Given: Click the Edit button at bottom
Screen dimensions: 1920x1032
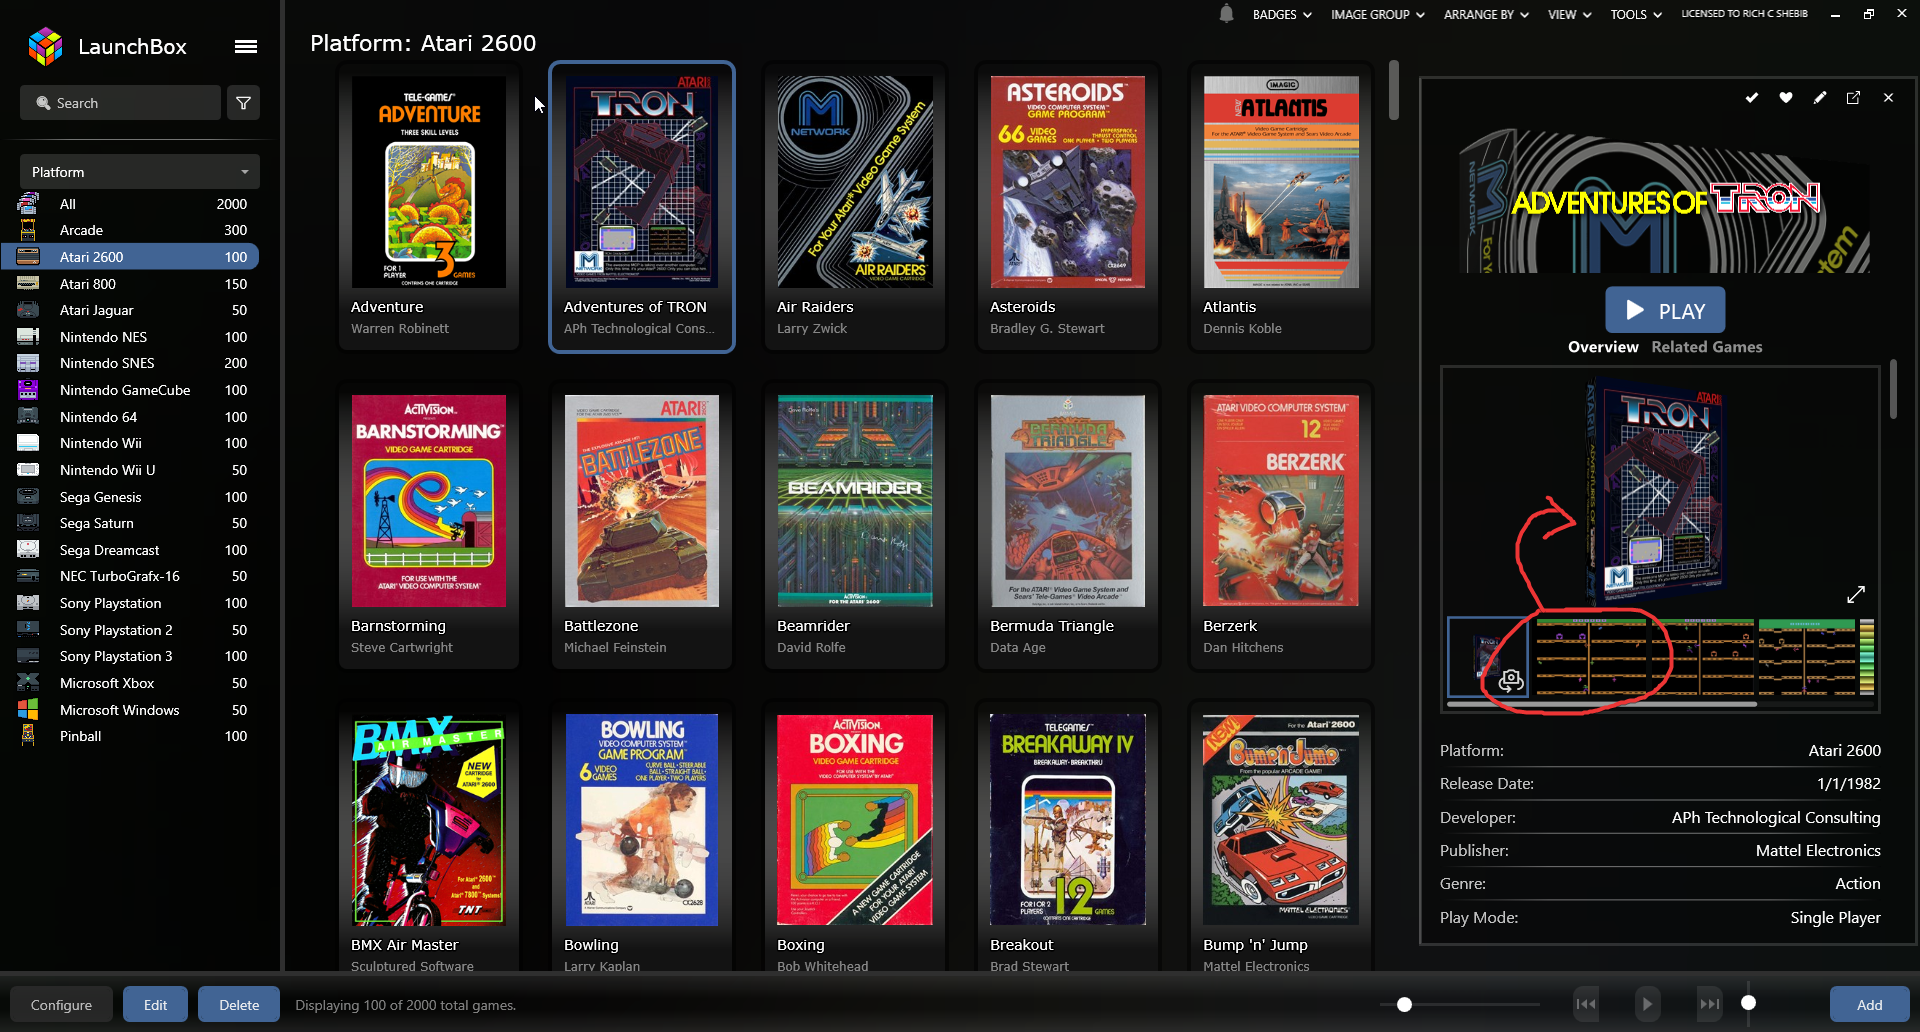Looking at the screenshot, I should pos(155,1005).
